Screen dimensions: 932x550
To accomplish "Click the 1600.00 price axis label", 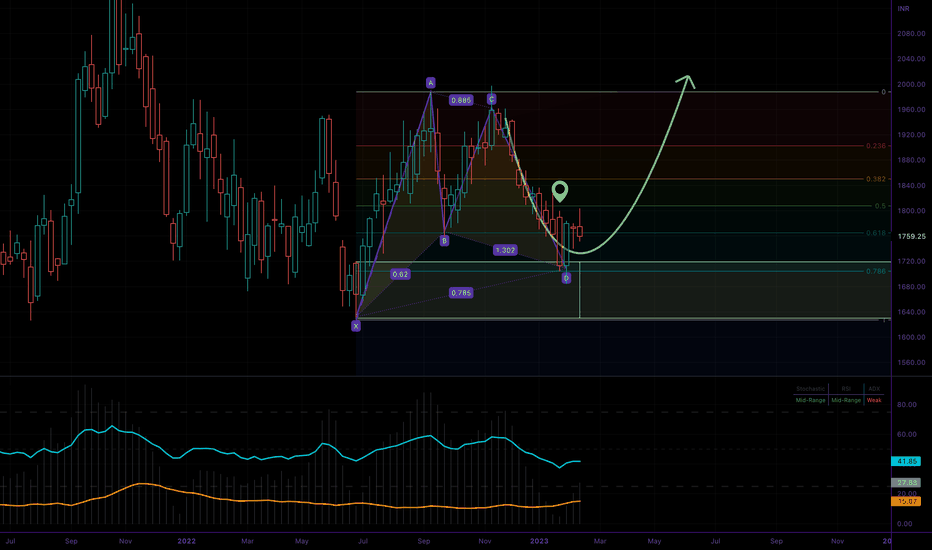I will pos(911,337).
